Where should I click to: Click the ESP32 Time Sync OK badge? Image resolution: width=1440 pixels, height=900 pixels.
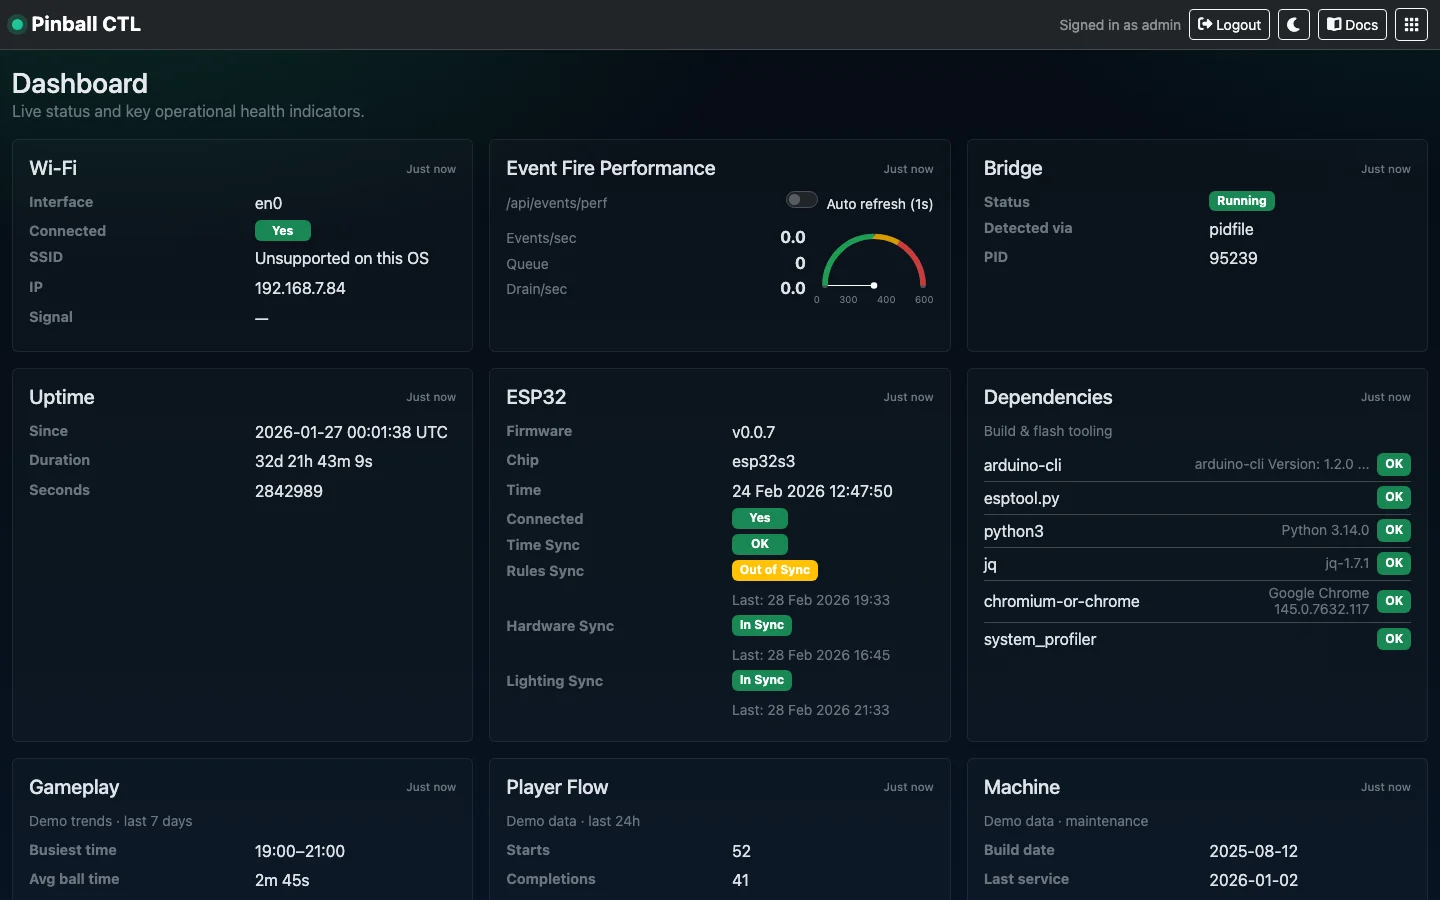[760, 544]
